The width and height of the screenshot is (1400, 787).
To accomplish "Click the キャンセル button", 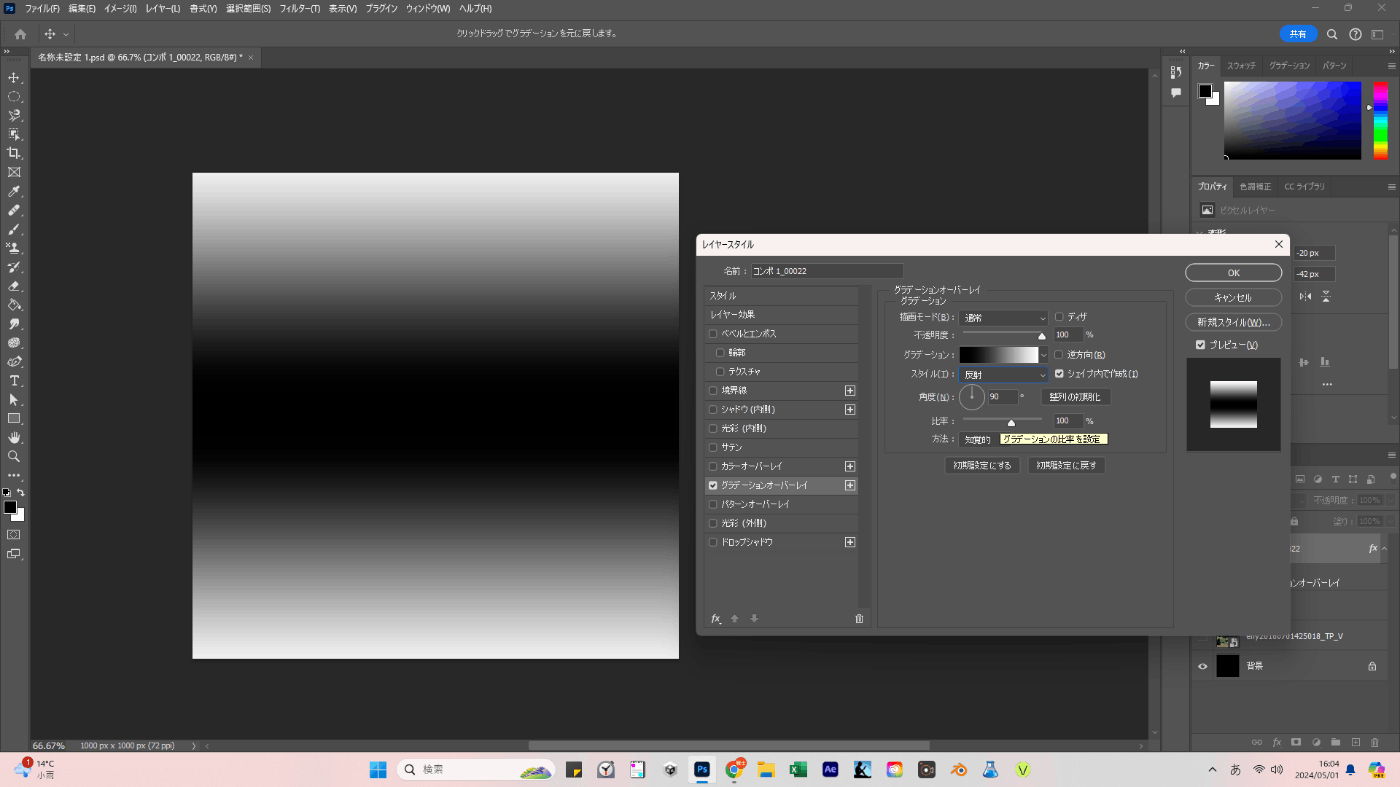I will click(1233, 298).
